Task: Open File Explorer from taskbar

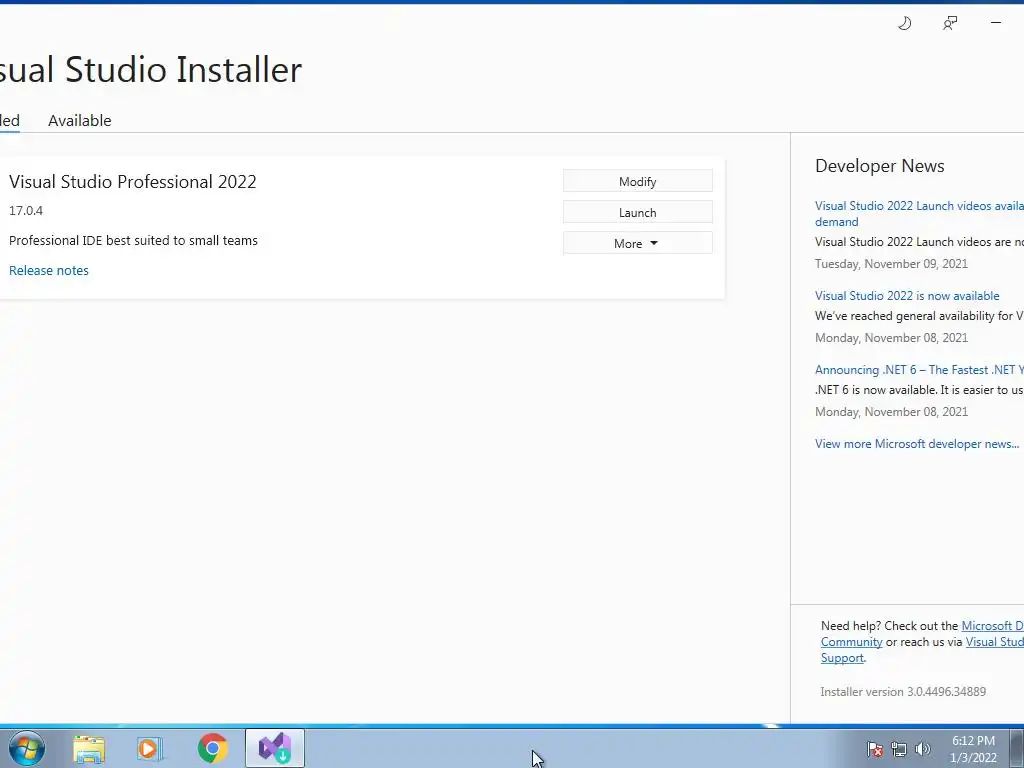Action: click(x=89, y=749)
